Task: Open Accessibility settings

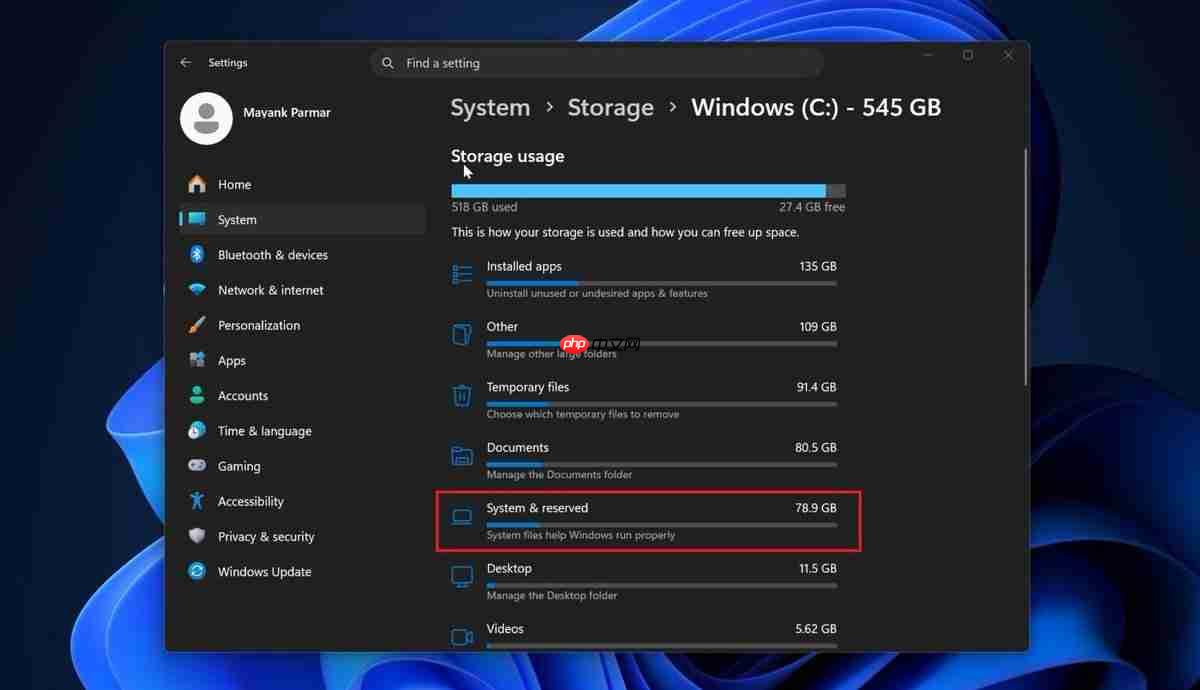Action: coord(302,501)
